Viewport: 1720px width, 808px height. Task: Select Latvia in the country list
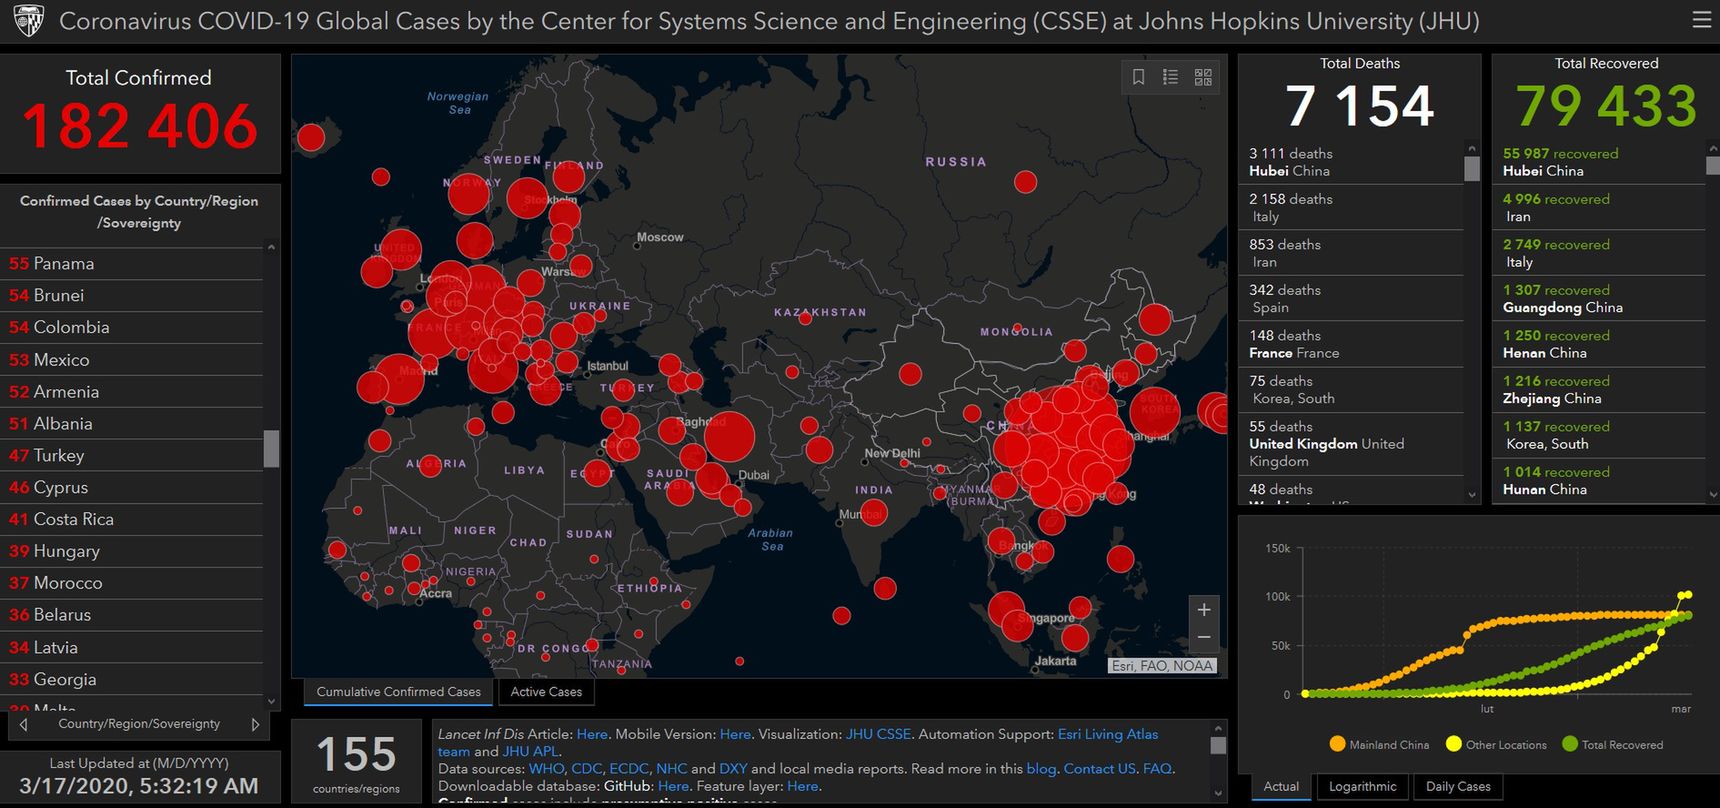coord(132,648)
